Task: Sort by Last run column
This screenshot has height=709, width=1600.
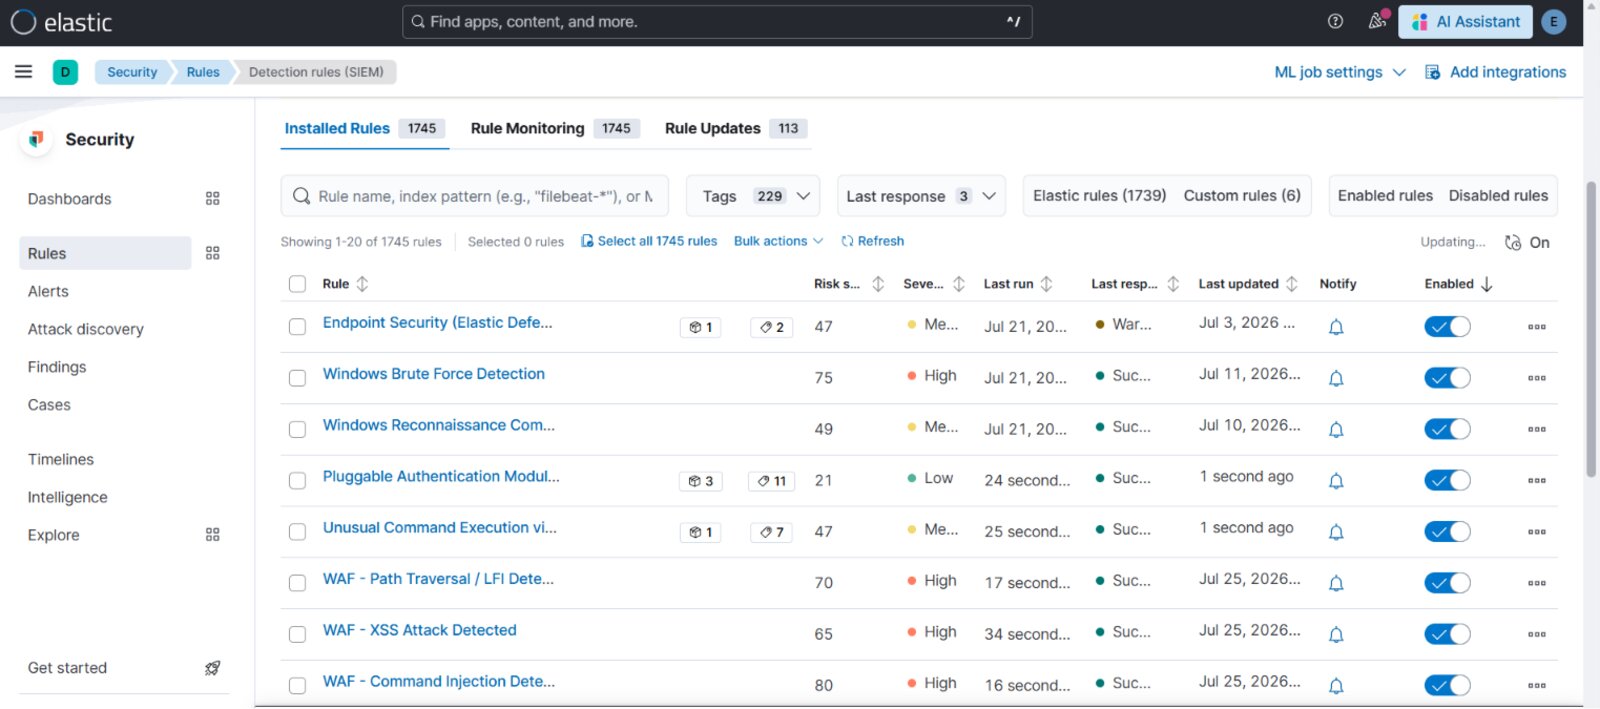Action: (1018, 284)
